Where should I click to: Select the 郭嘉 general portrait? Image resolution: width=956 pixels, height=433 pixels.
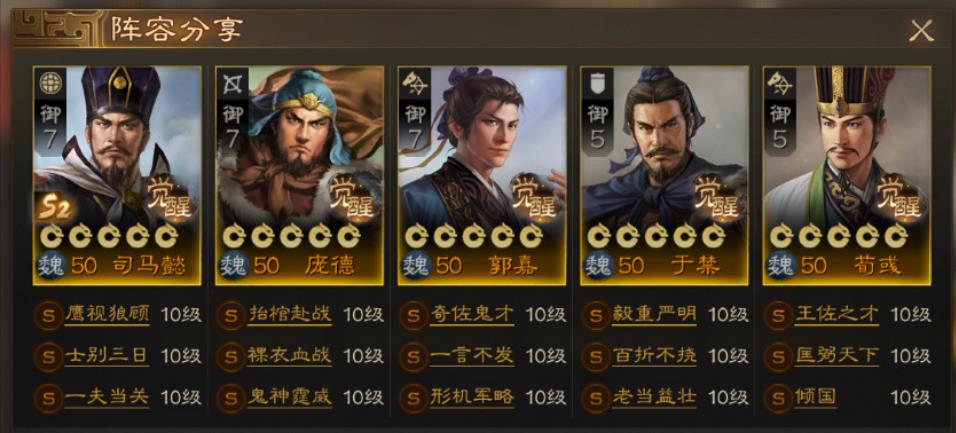pos(482,176)
